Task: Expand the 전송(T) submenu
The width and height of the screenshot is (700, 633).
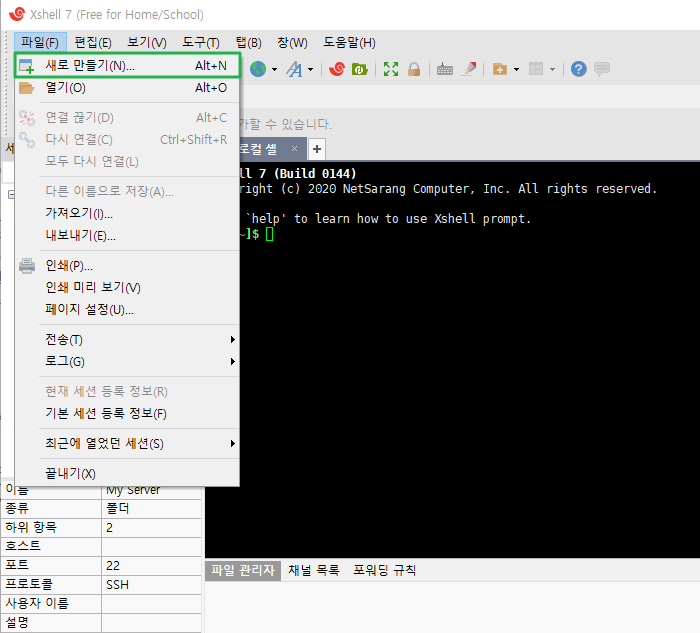Action: [128, 340]
